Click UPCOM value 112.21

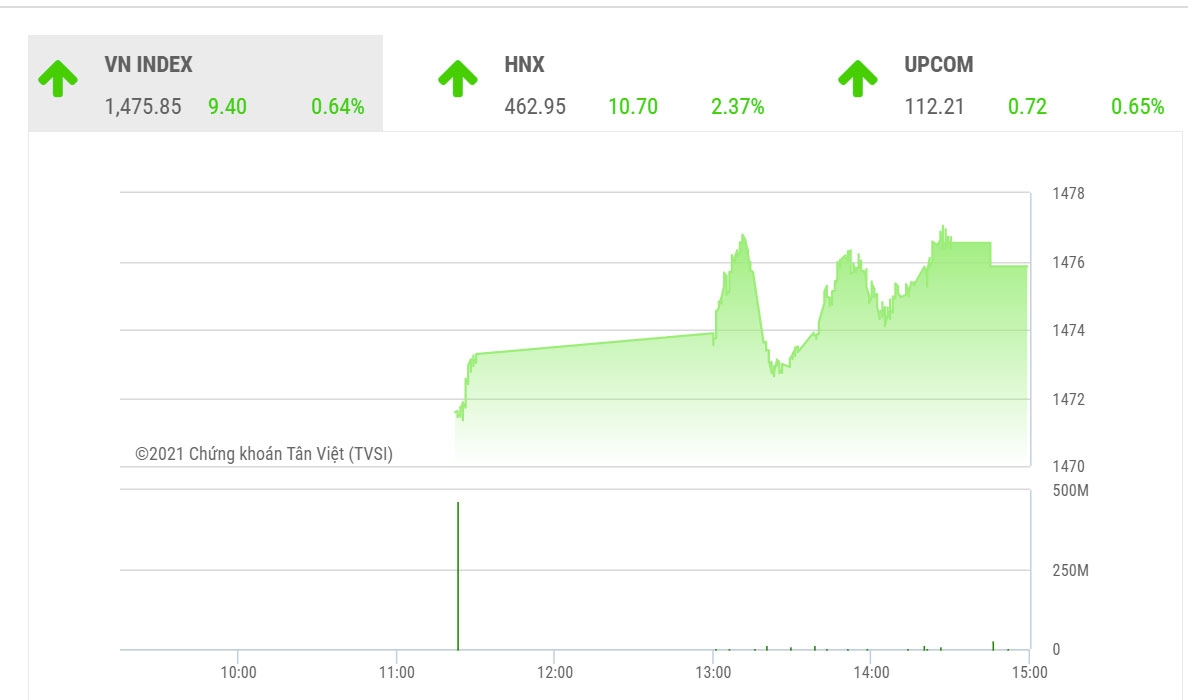(934, 107)
